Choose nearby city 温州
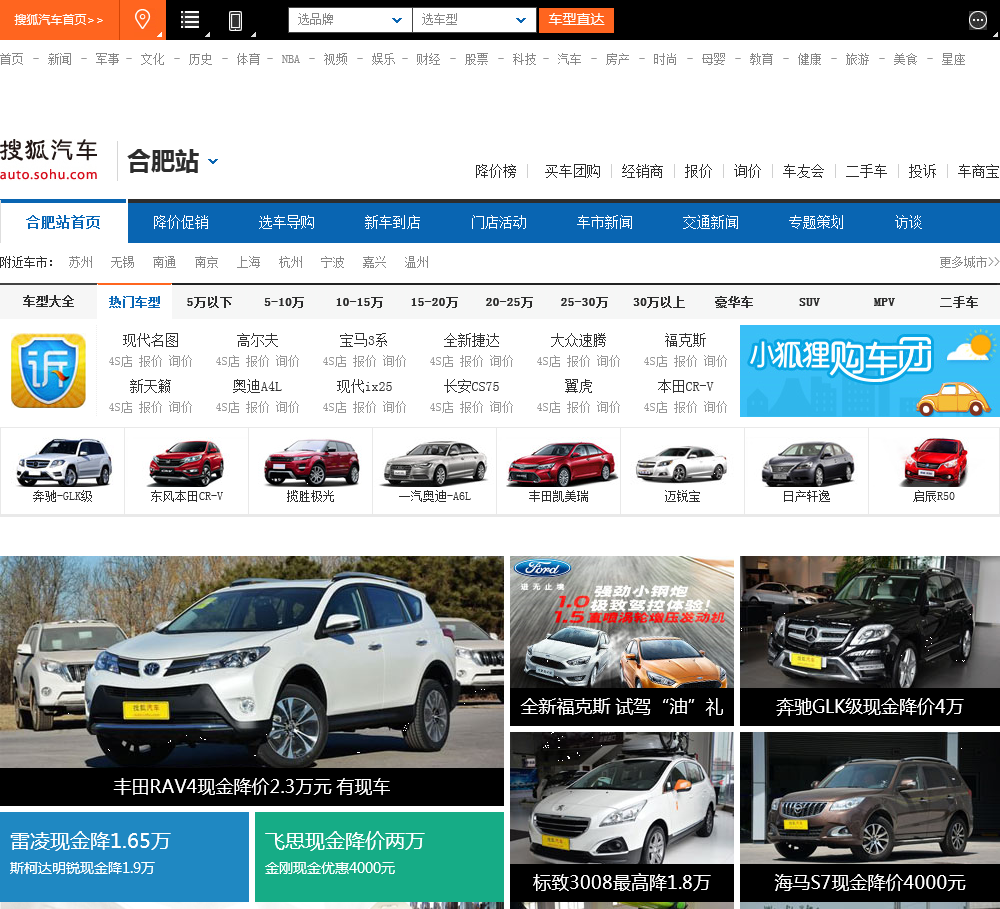The image size is (1000, 909). click(x=416, y=262)
